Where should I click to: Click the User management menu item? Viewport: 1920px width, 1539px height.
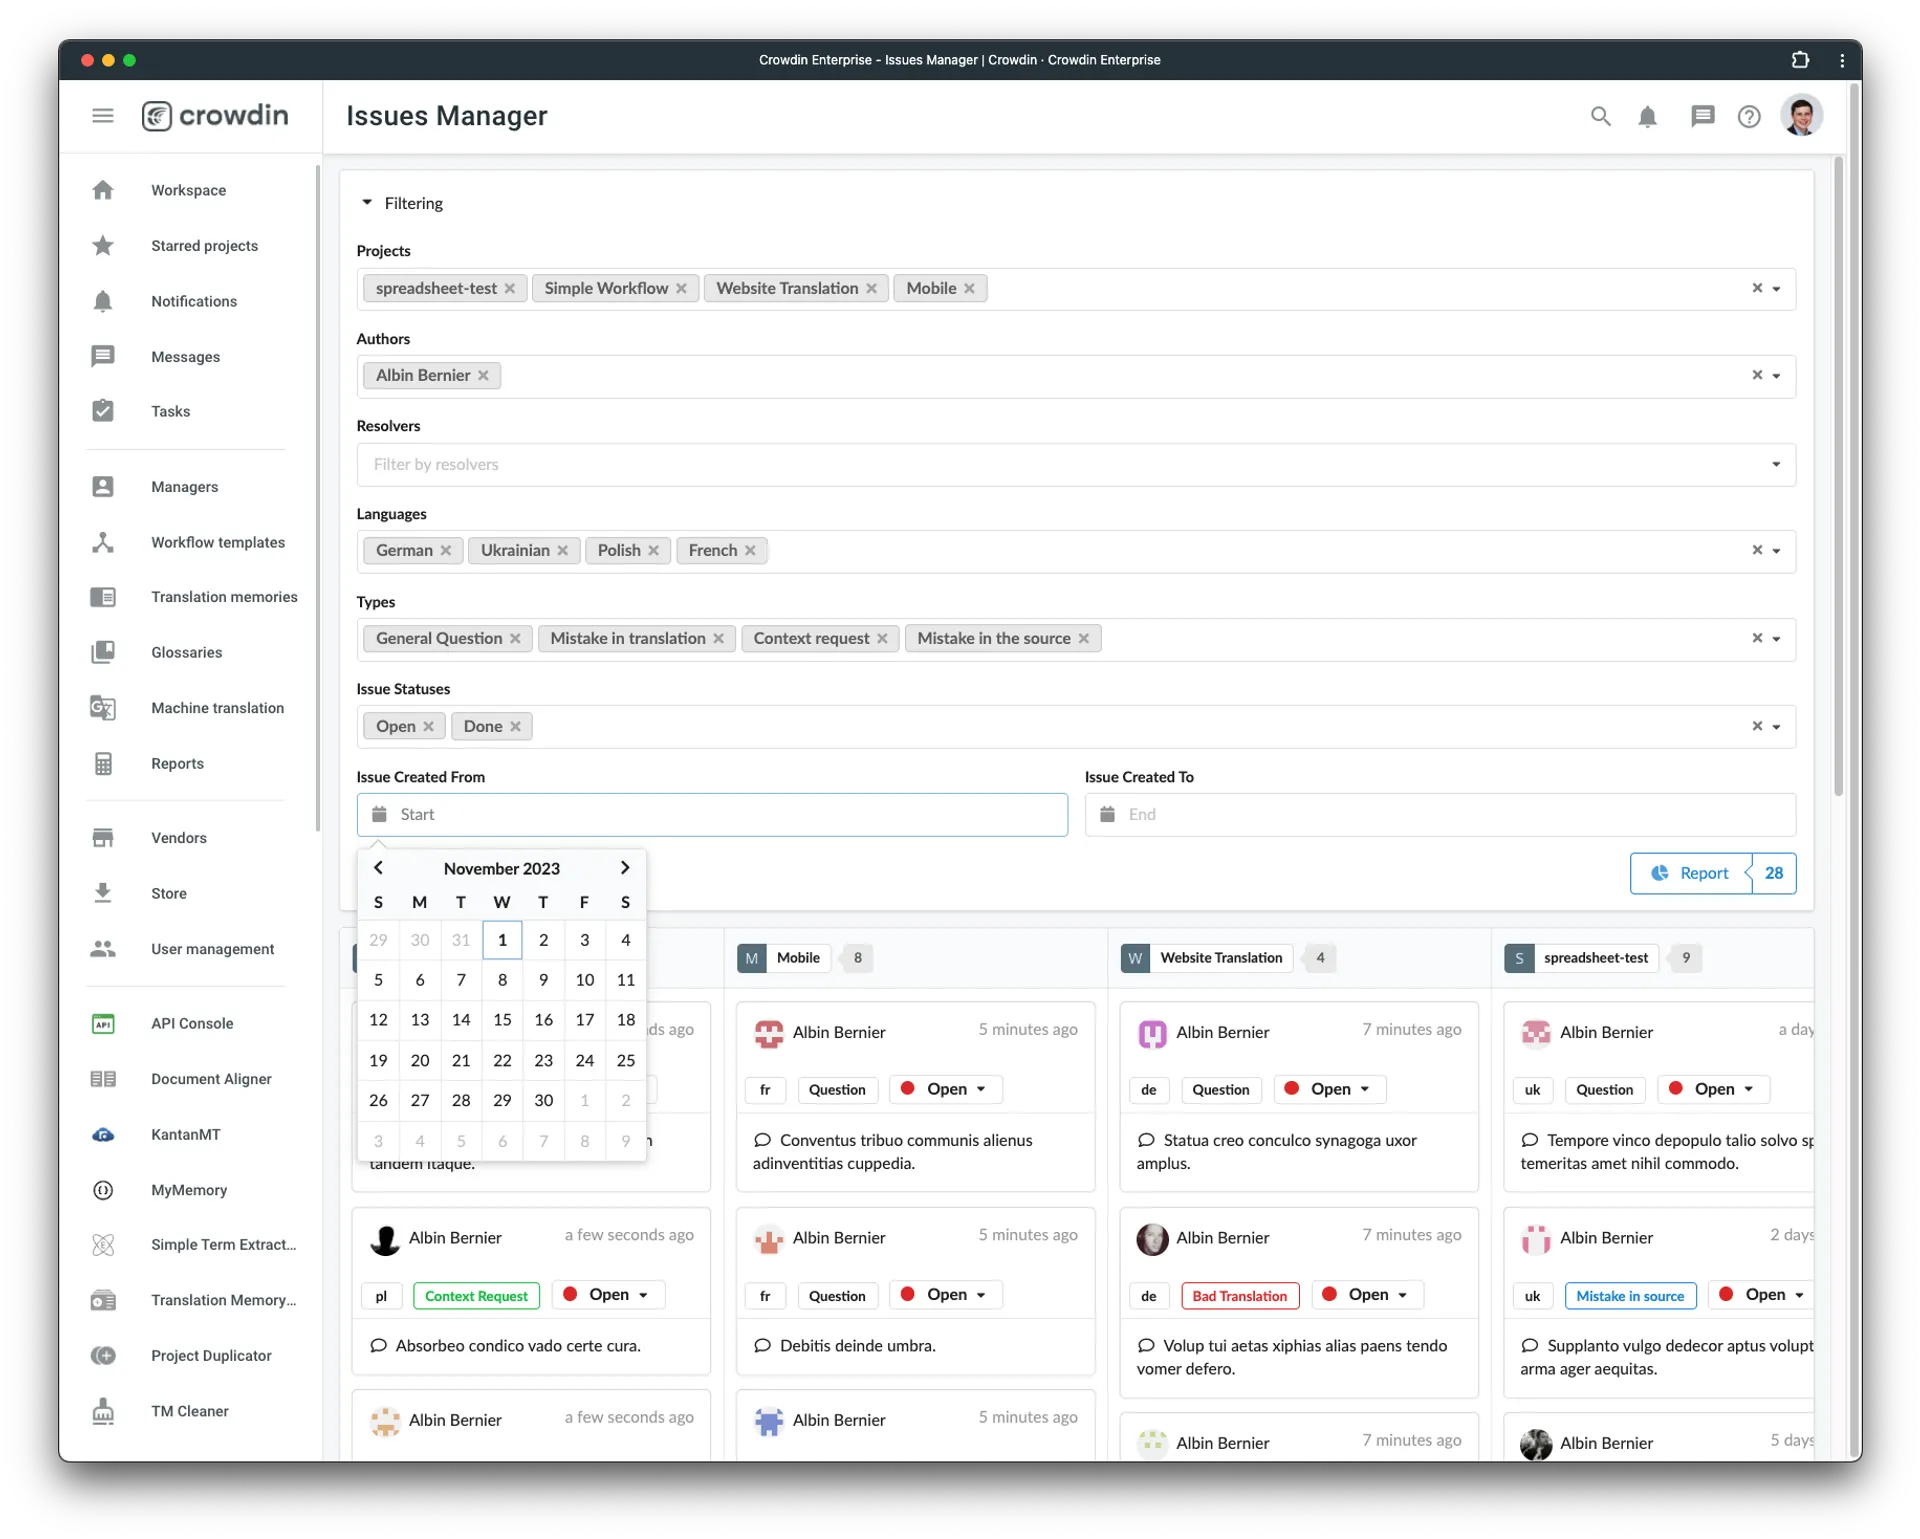(x=214, y=949)
